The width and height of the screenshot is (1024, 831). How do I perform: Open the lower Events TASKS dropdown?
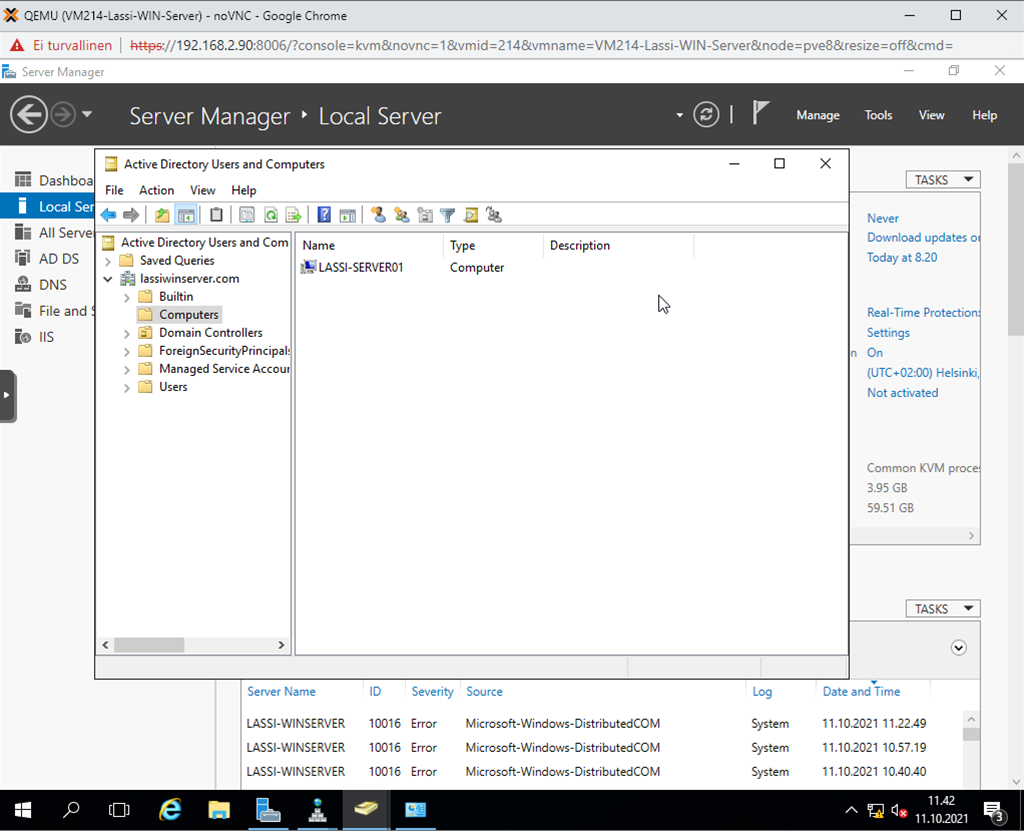tap(943, 609)
